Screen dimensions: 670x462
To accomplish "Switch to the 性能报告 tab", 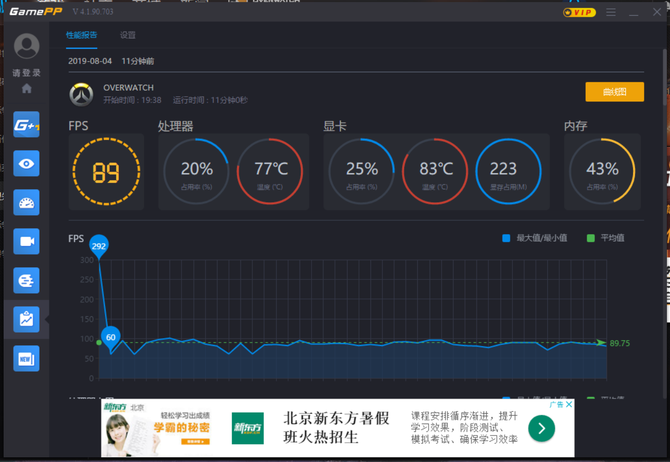I will tap(82, 35).
